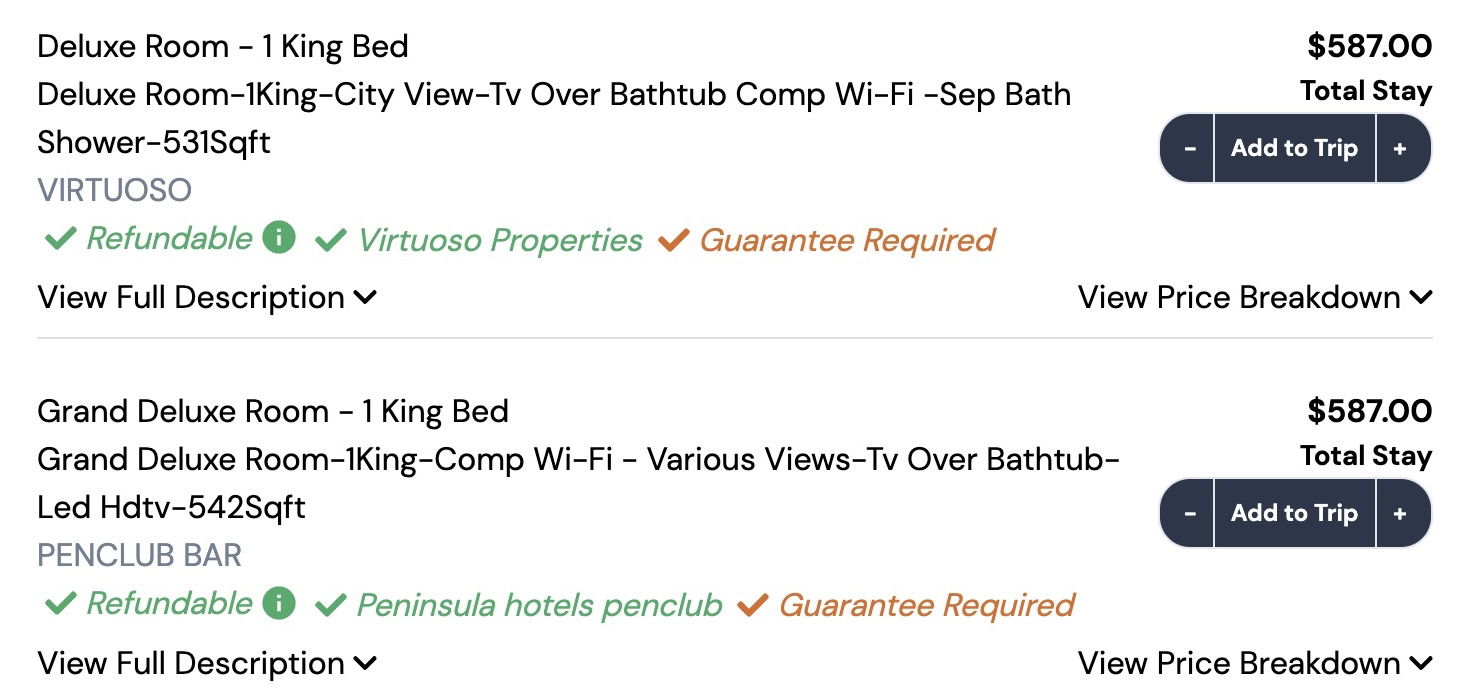1471x700 pixels.
Task: Expand Deluxe Room View Price Breakdown
Action: tap(1254, 297)
